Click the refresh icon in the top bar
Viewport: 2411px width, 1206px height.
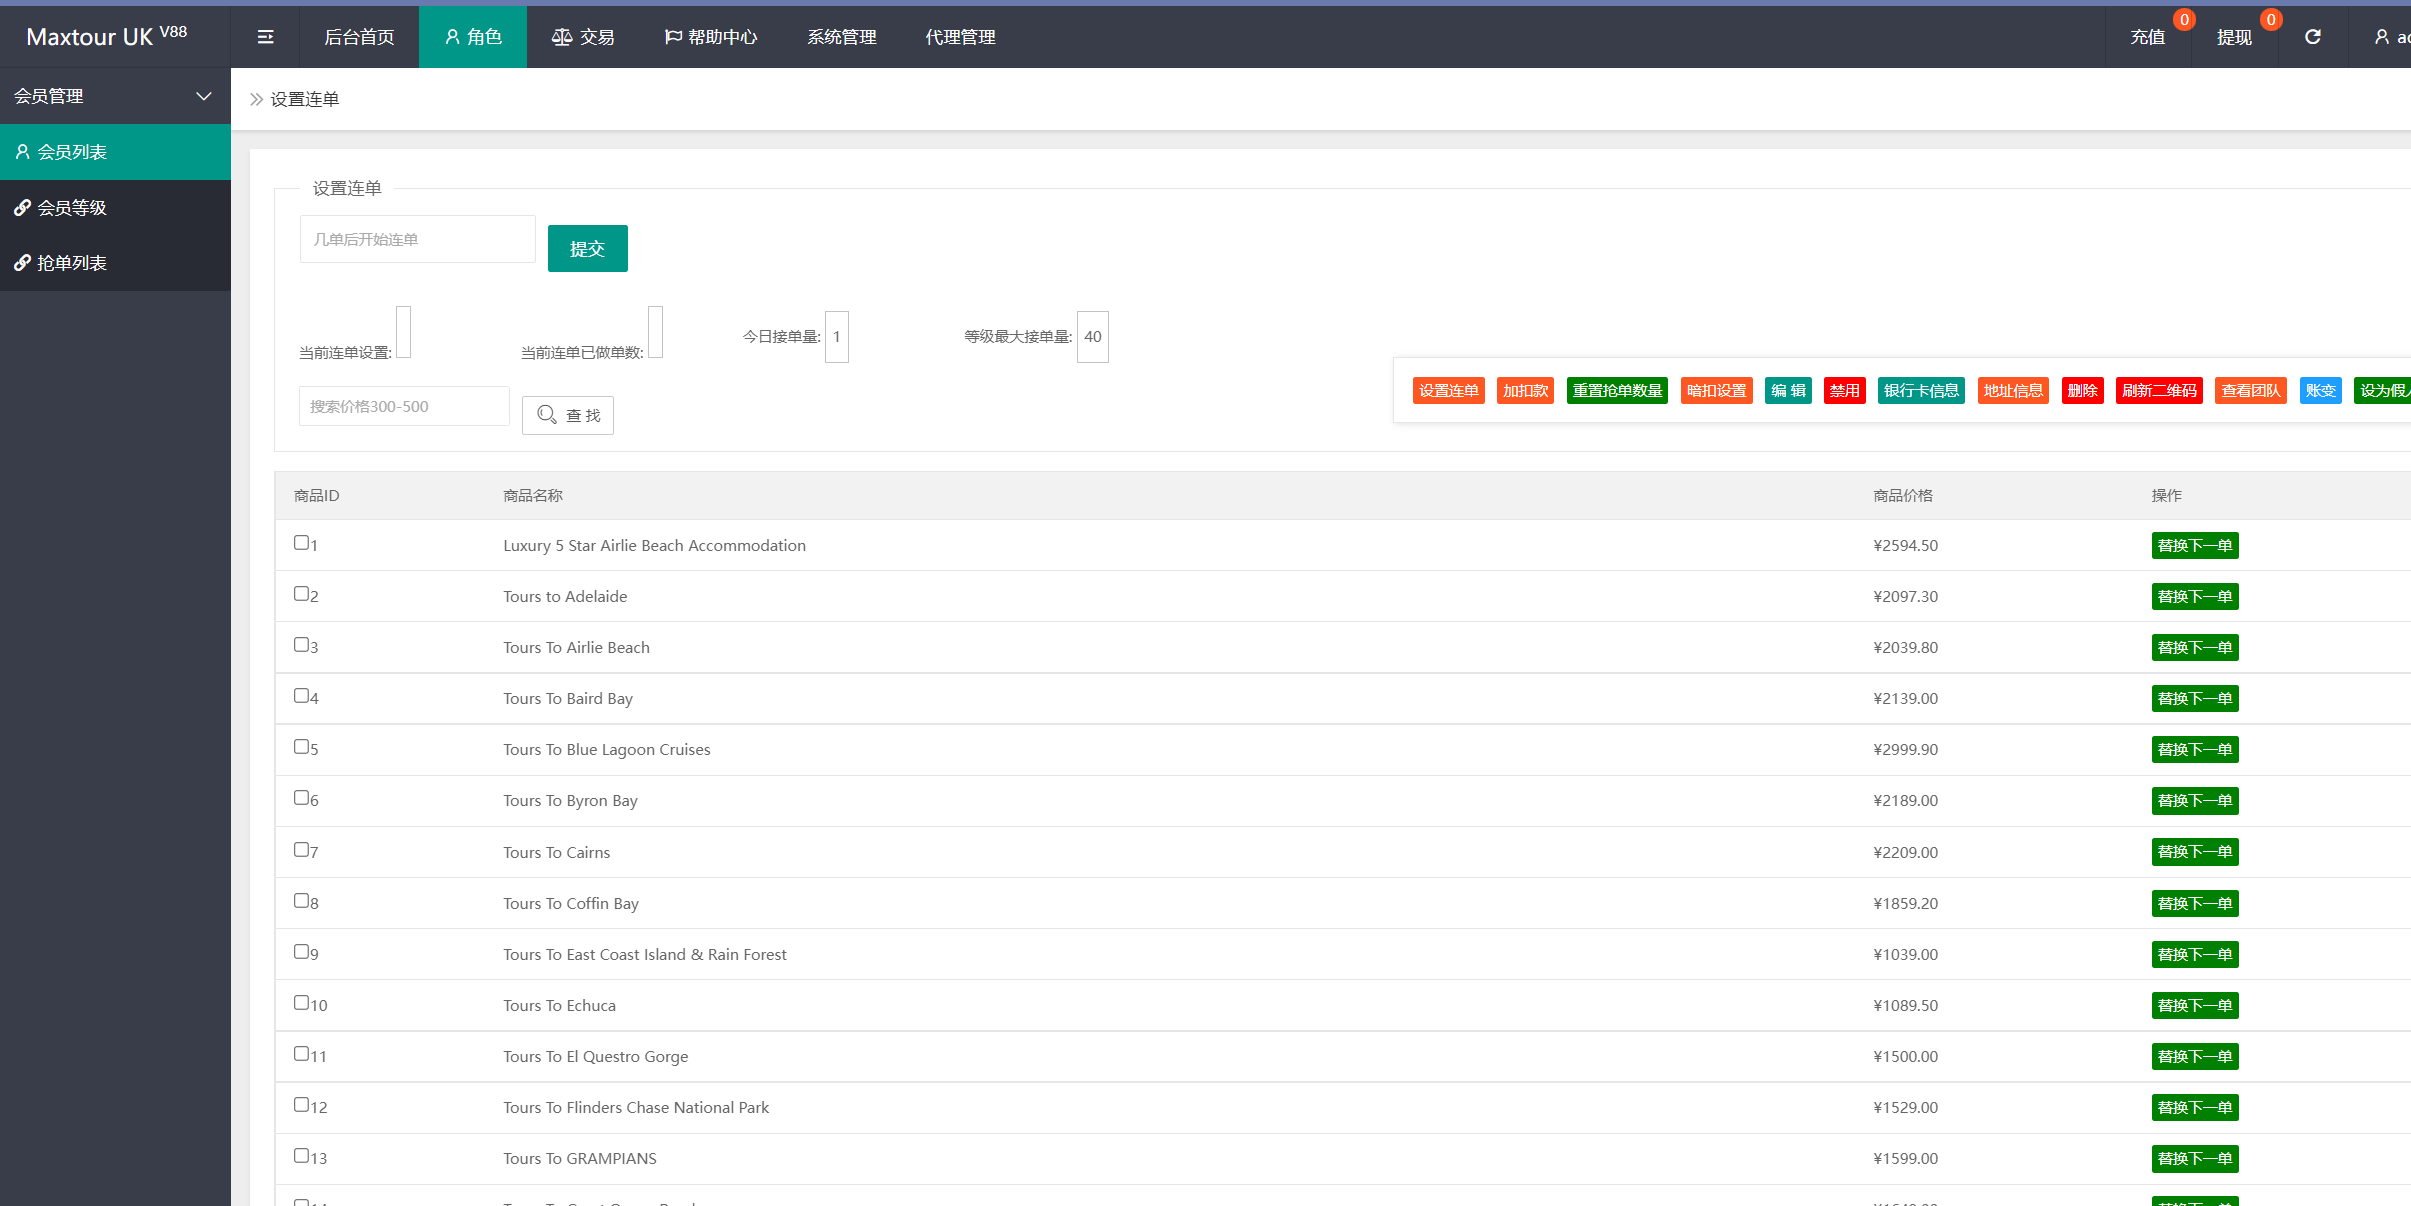pyautogui.click(x=2312, y=37)
